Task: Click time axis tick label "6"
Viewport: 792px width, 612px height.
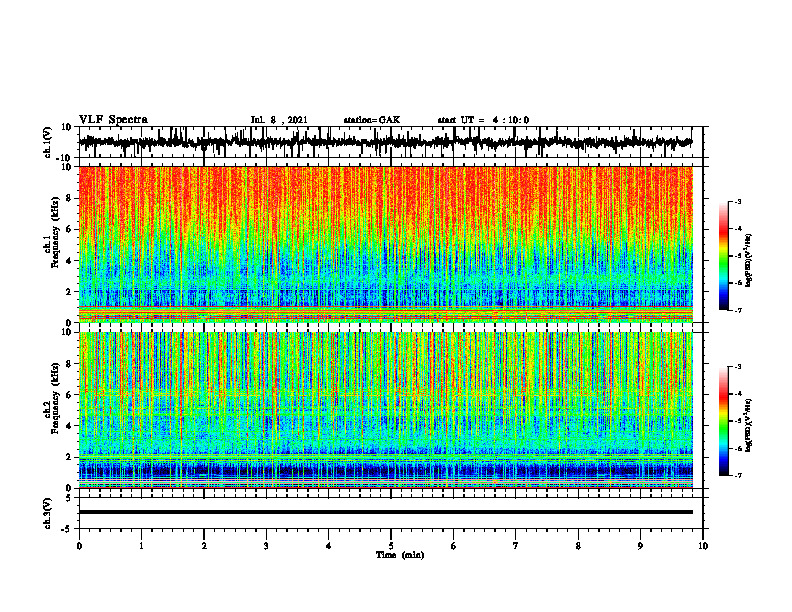Action: tap(454, 546)
